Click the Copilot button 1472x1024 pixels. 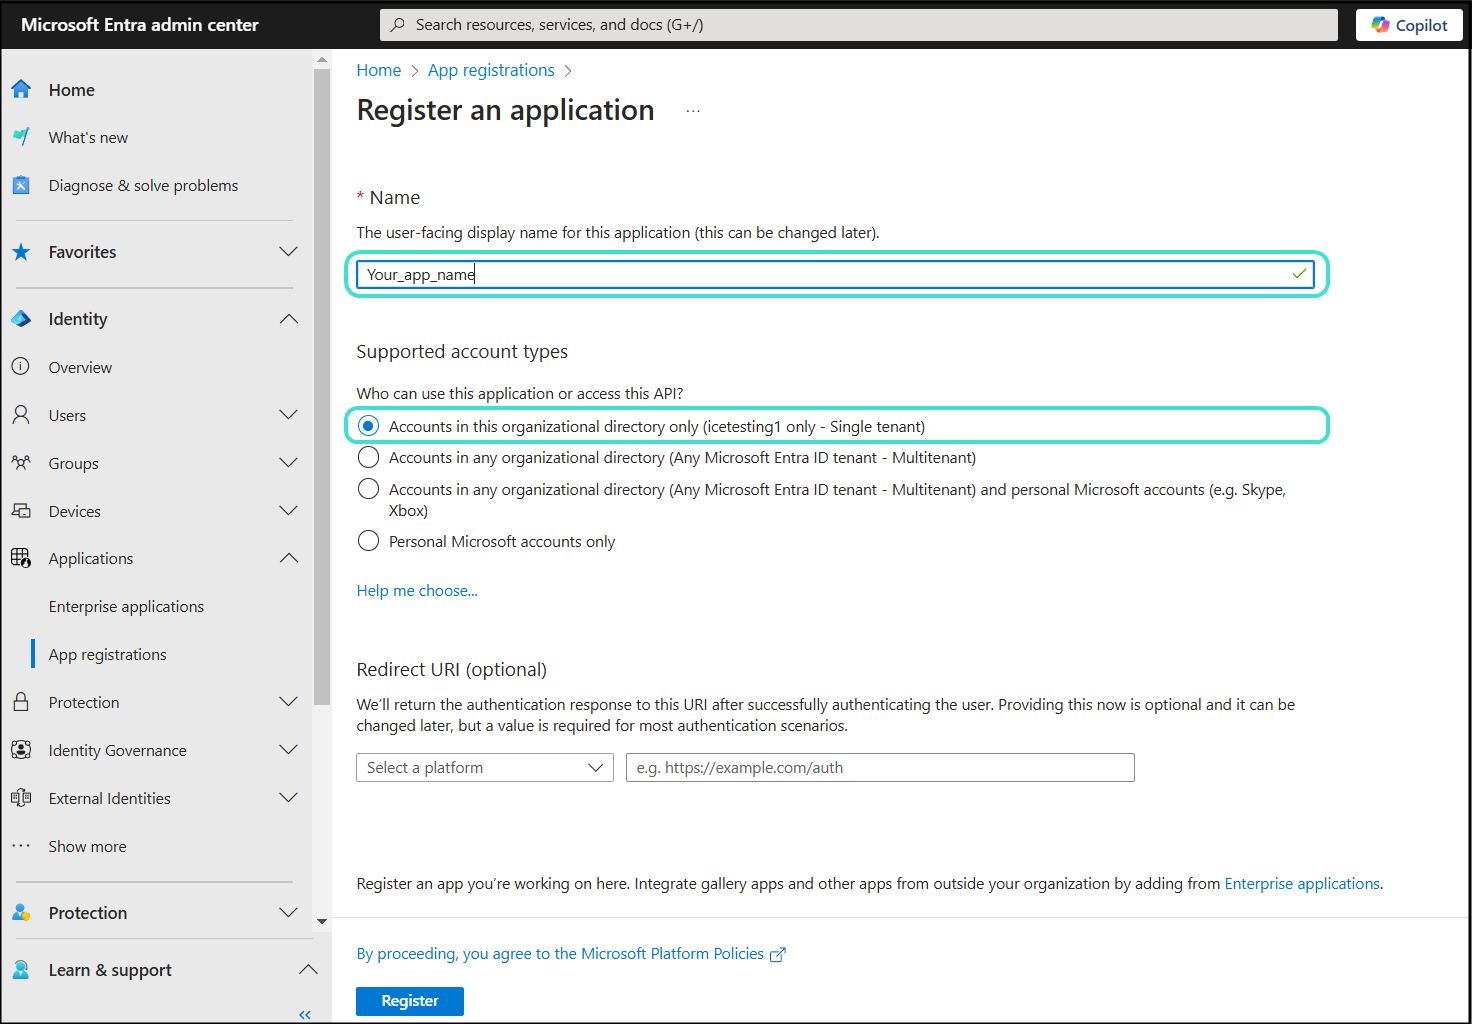click(1409, 25)
